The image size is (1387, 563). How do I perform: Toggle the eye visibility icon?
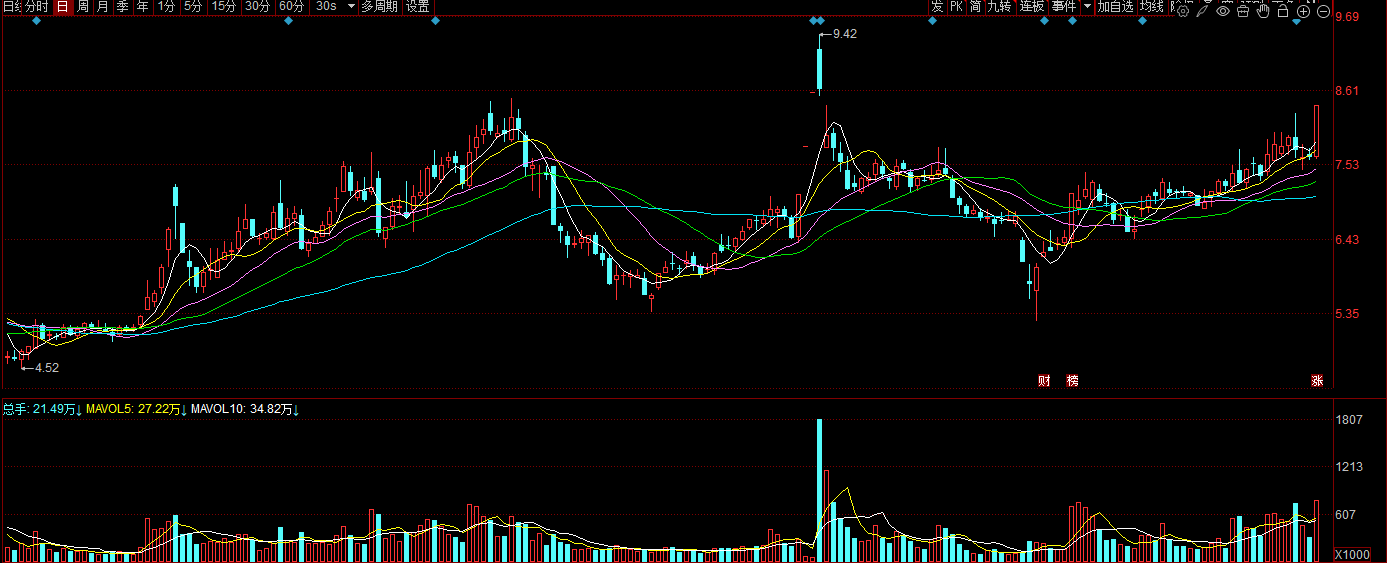tap(1223, 11)
